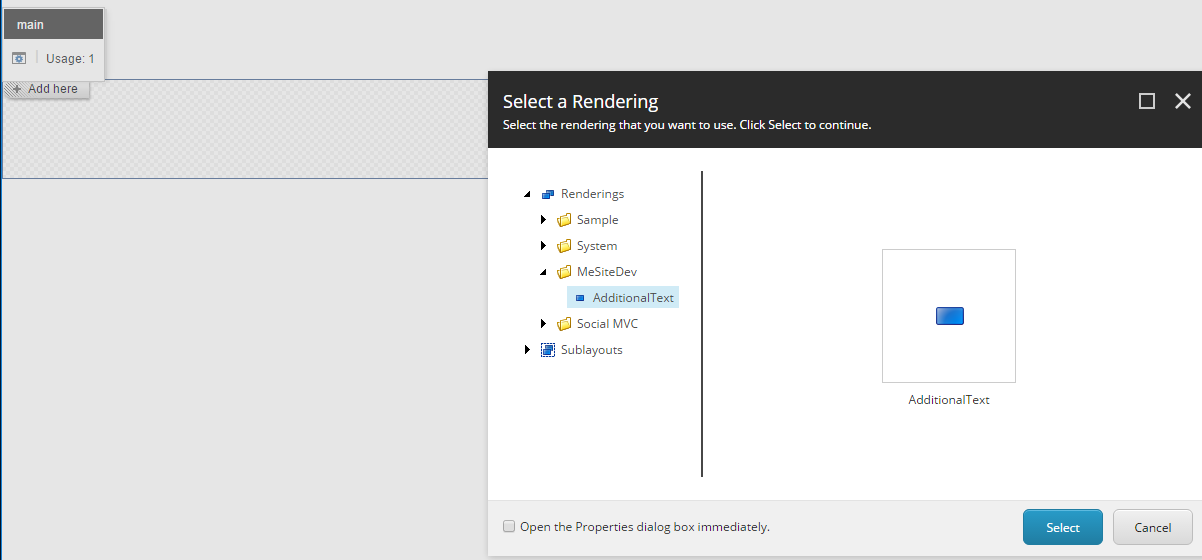Click the Sample folder icon
The height and width of the screenshot is (560, 1202).
pyautogui.click(x=564, y=220)
